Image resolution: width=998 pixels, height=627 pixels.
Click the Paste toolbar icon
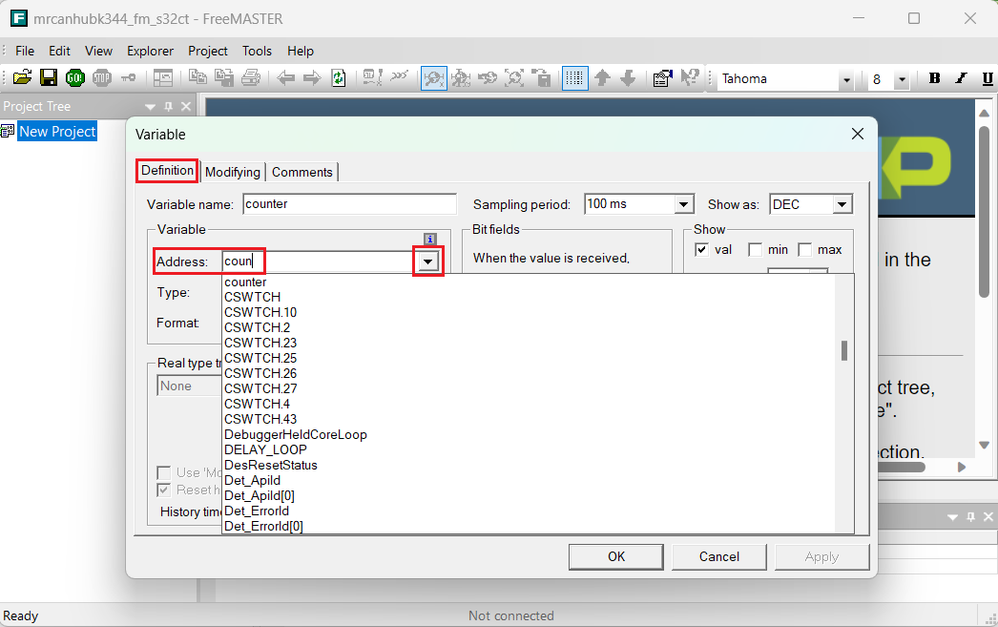point(224,78)
